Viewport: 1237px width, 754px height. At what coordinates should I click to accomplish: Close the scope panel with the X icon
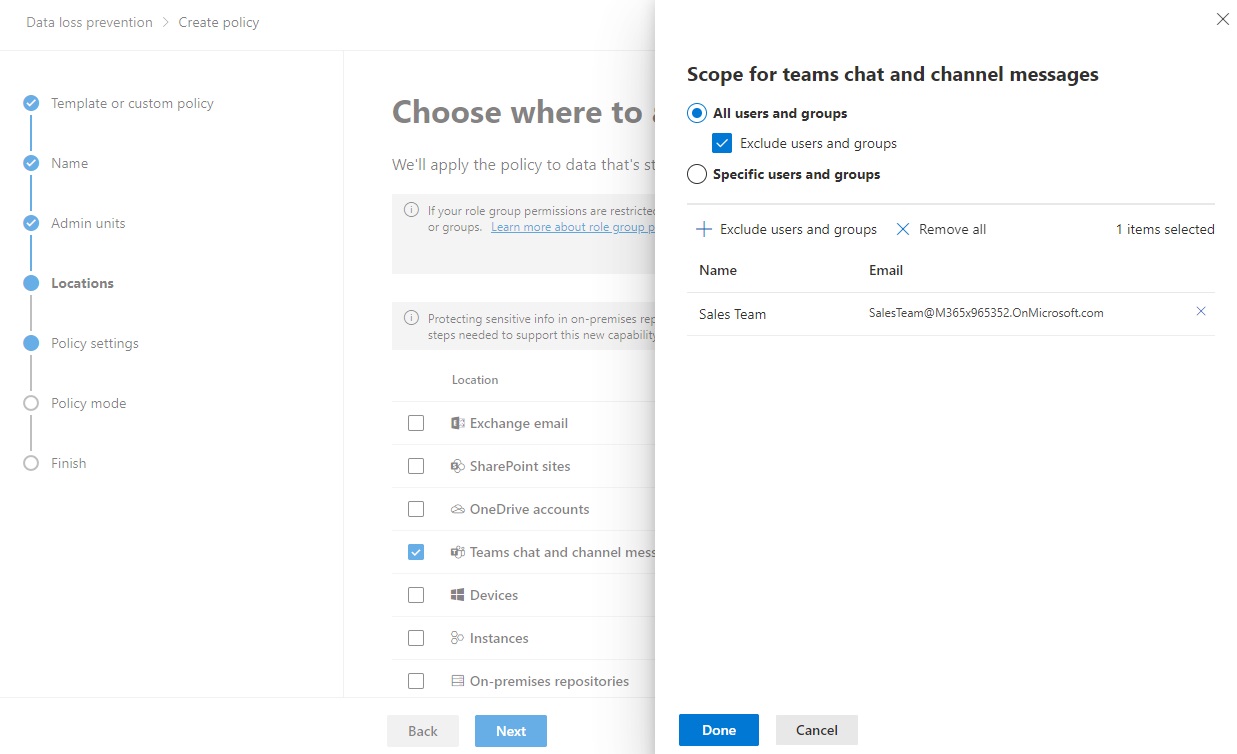1222,19
